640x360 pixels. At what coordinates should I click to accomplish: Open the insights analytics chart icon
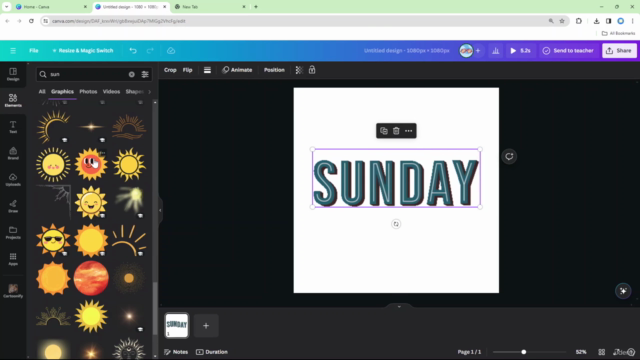496,51
